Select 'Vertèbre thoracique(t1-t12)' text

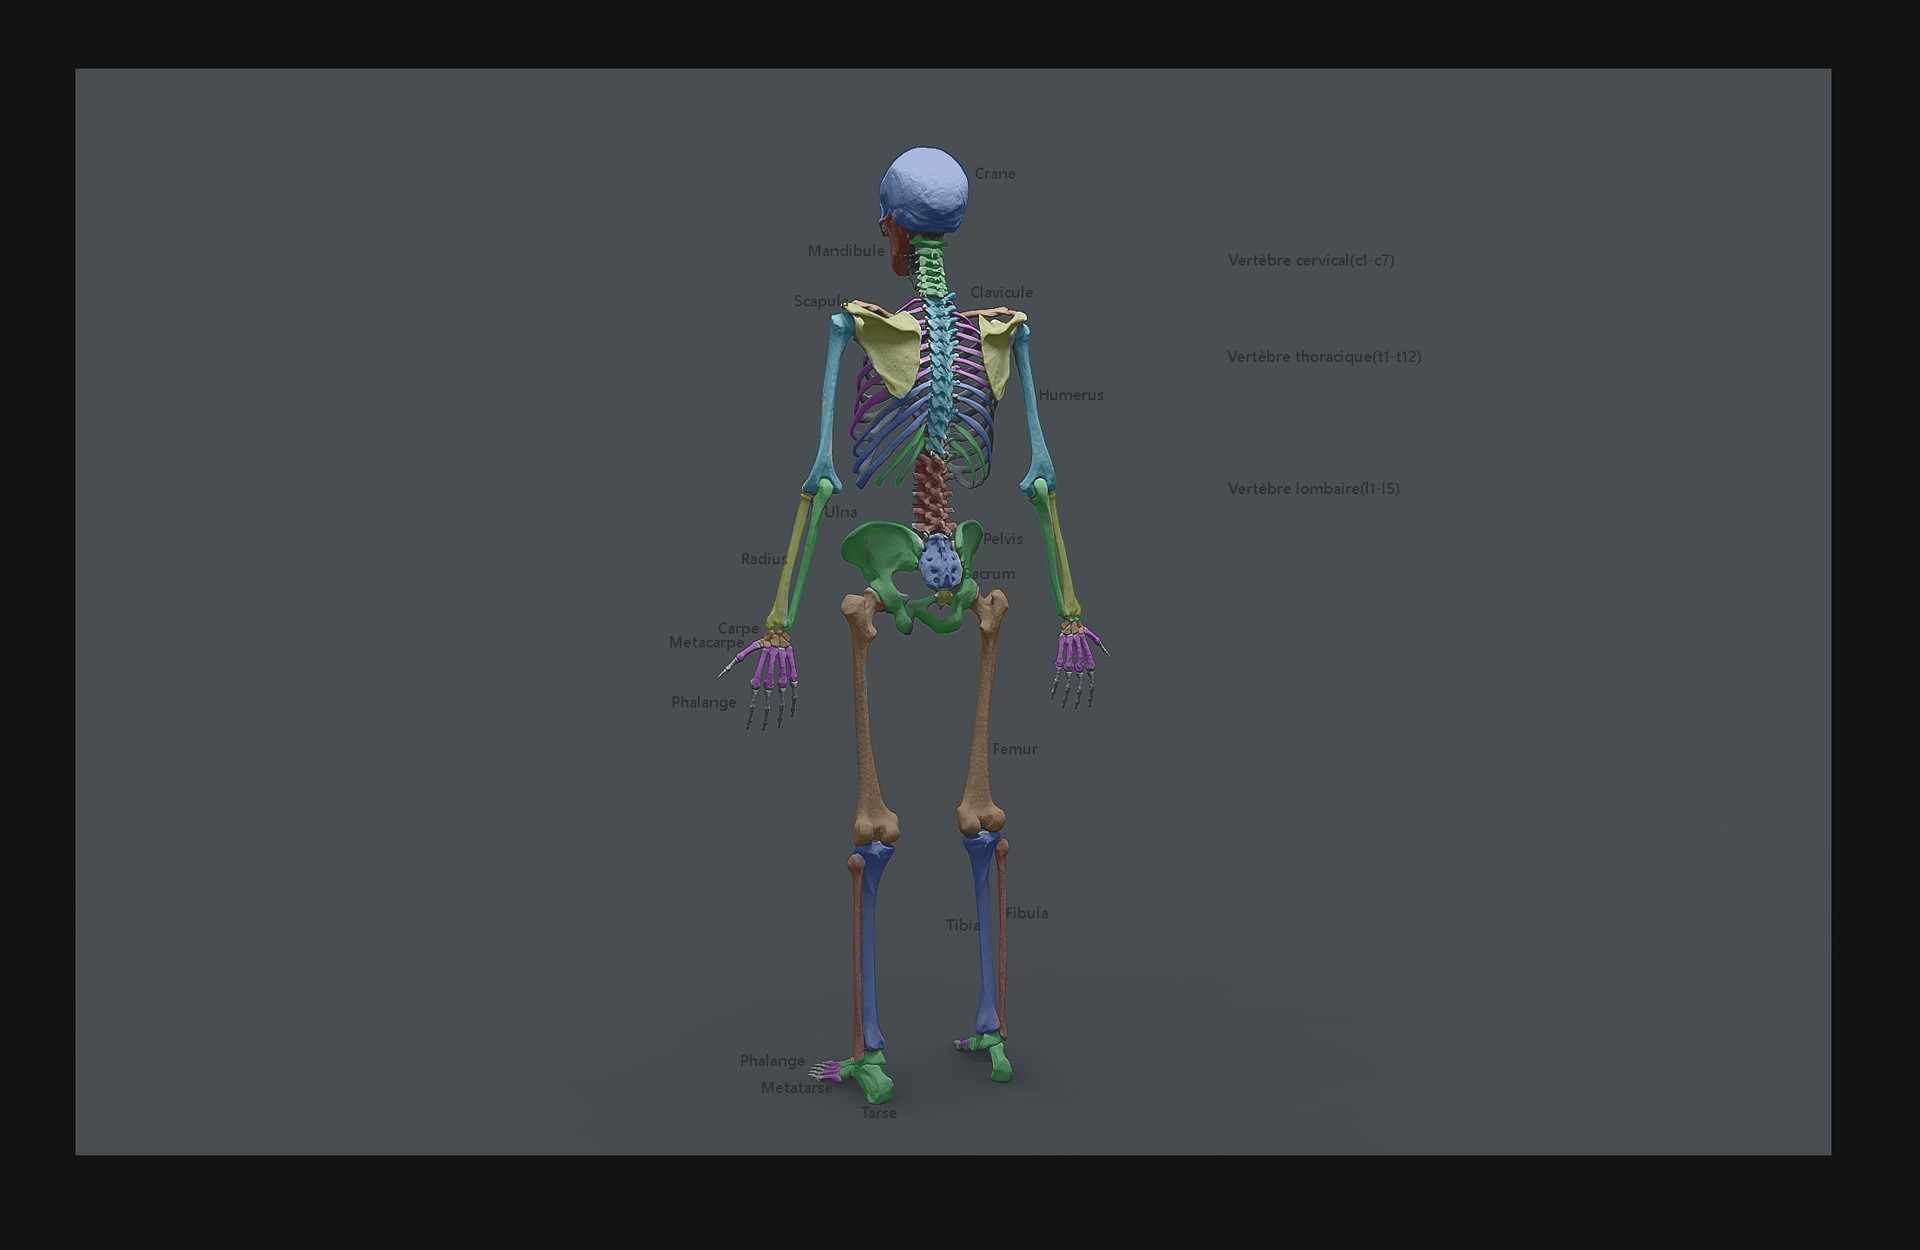coord(1324,357)
